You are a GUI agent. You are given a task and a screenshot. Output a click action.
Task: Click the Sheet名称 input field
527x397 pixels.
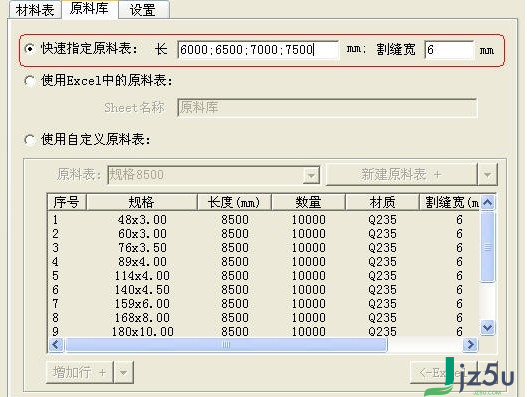327,108
